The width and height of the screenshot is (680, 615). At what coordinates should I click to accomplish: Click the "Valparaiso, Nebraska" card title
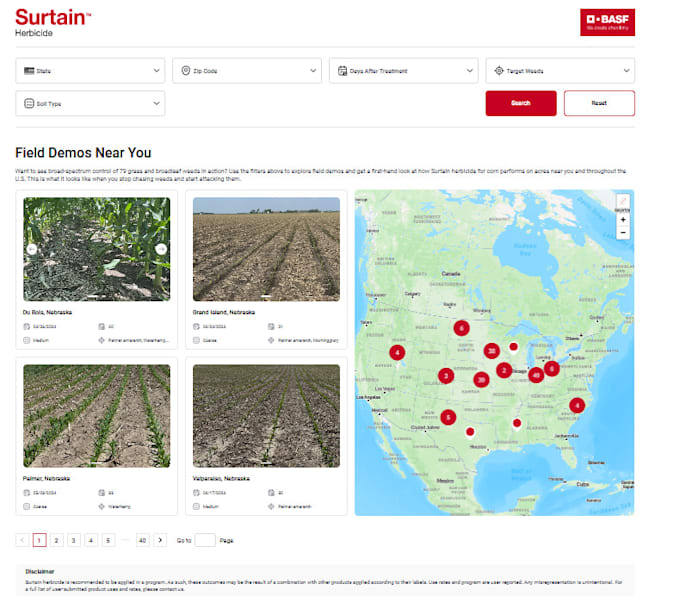[x=221, y=479]
